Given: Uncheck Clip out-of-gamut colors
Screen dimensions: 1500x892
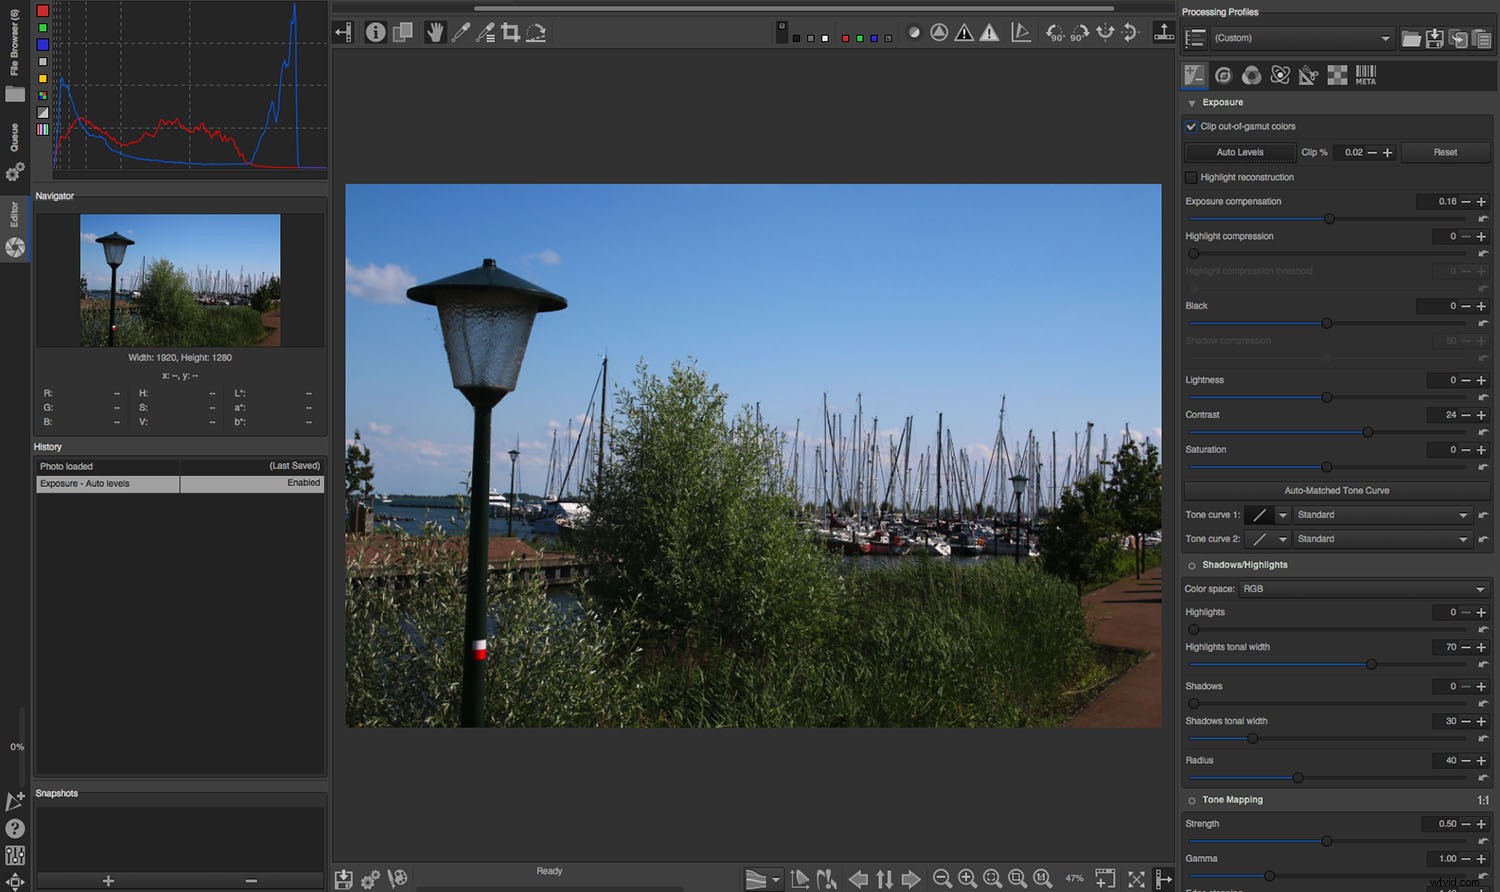Looking at the screenshot, I should [x=1191, y=126].
